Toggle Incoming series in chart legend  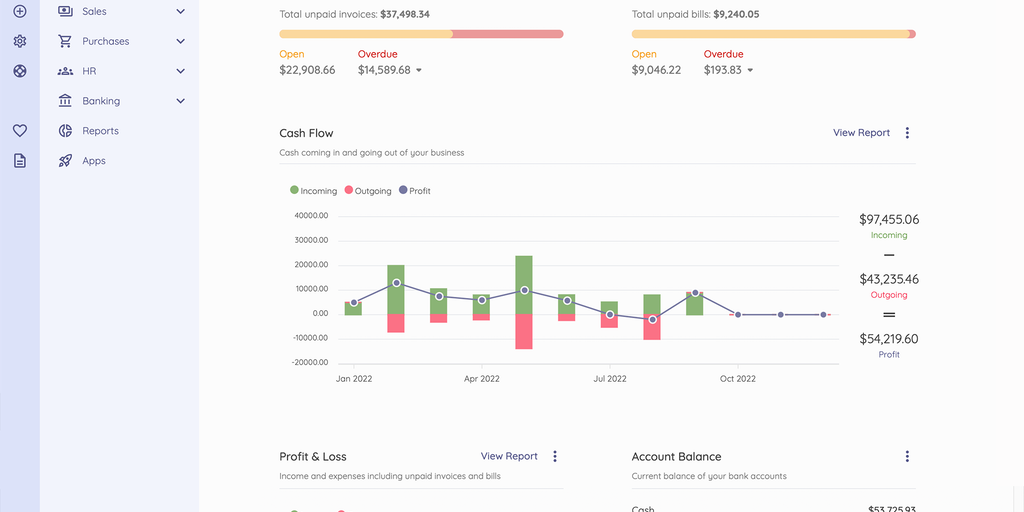pos(313,190)
